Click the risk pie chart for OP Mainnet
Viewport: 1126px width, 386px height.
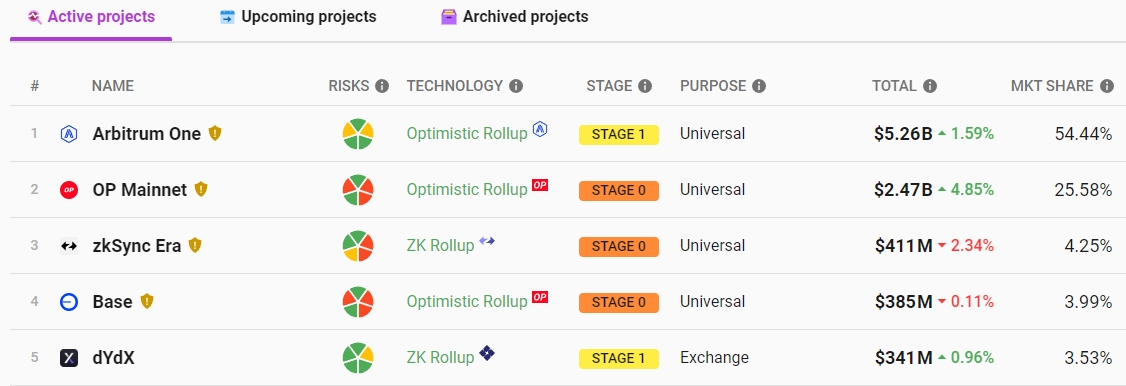coord(358,190)
